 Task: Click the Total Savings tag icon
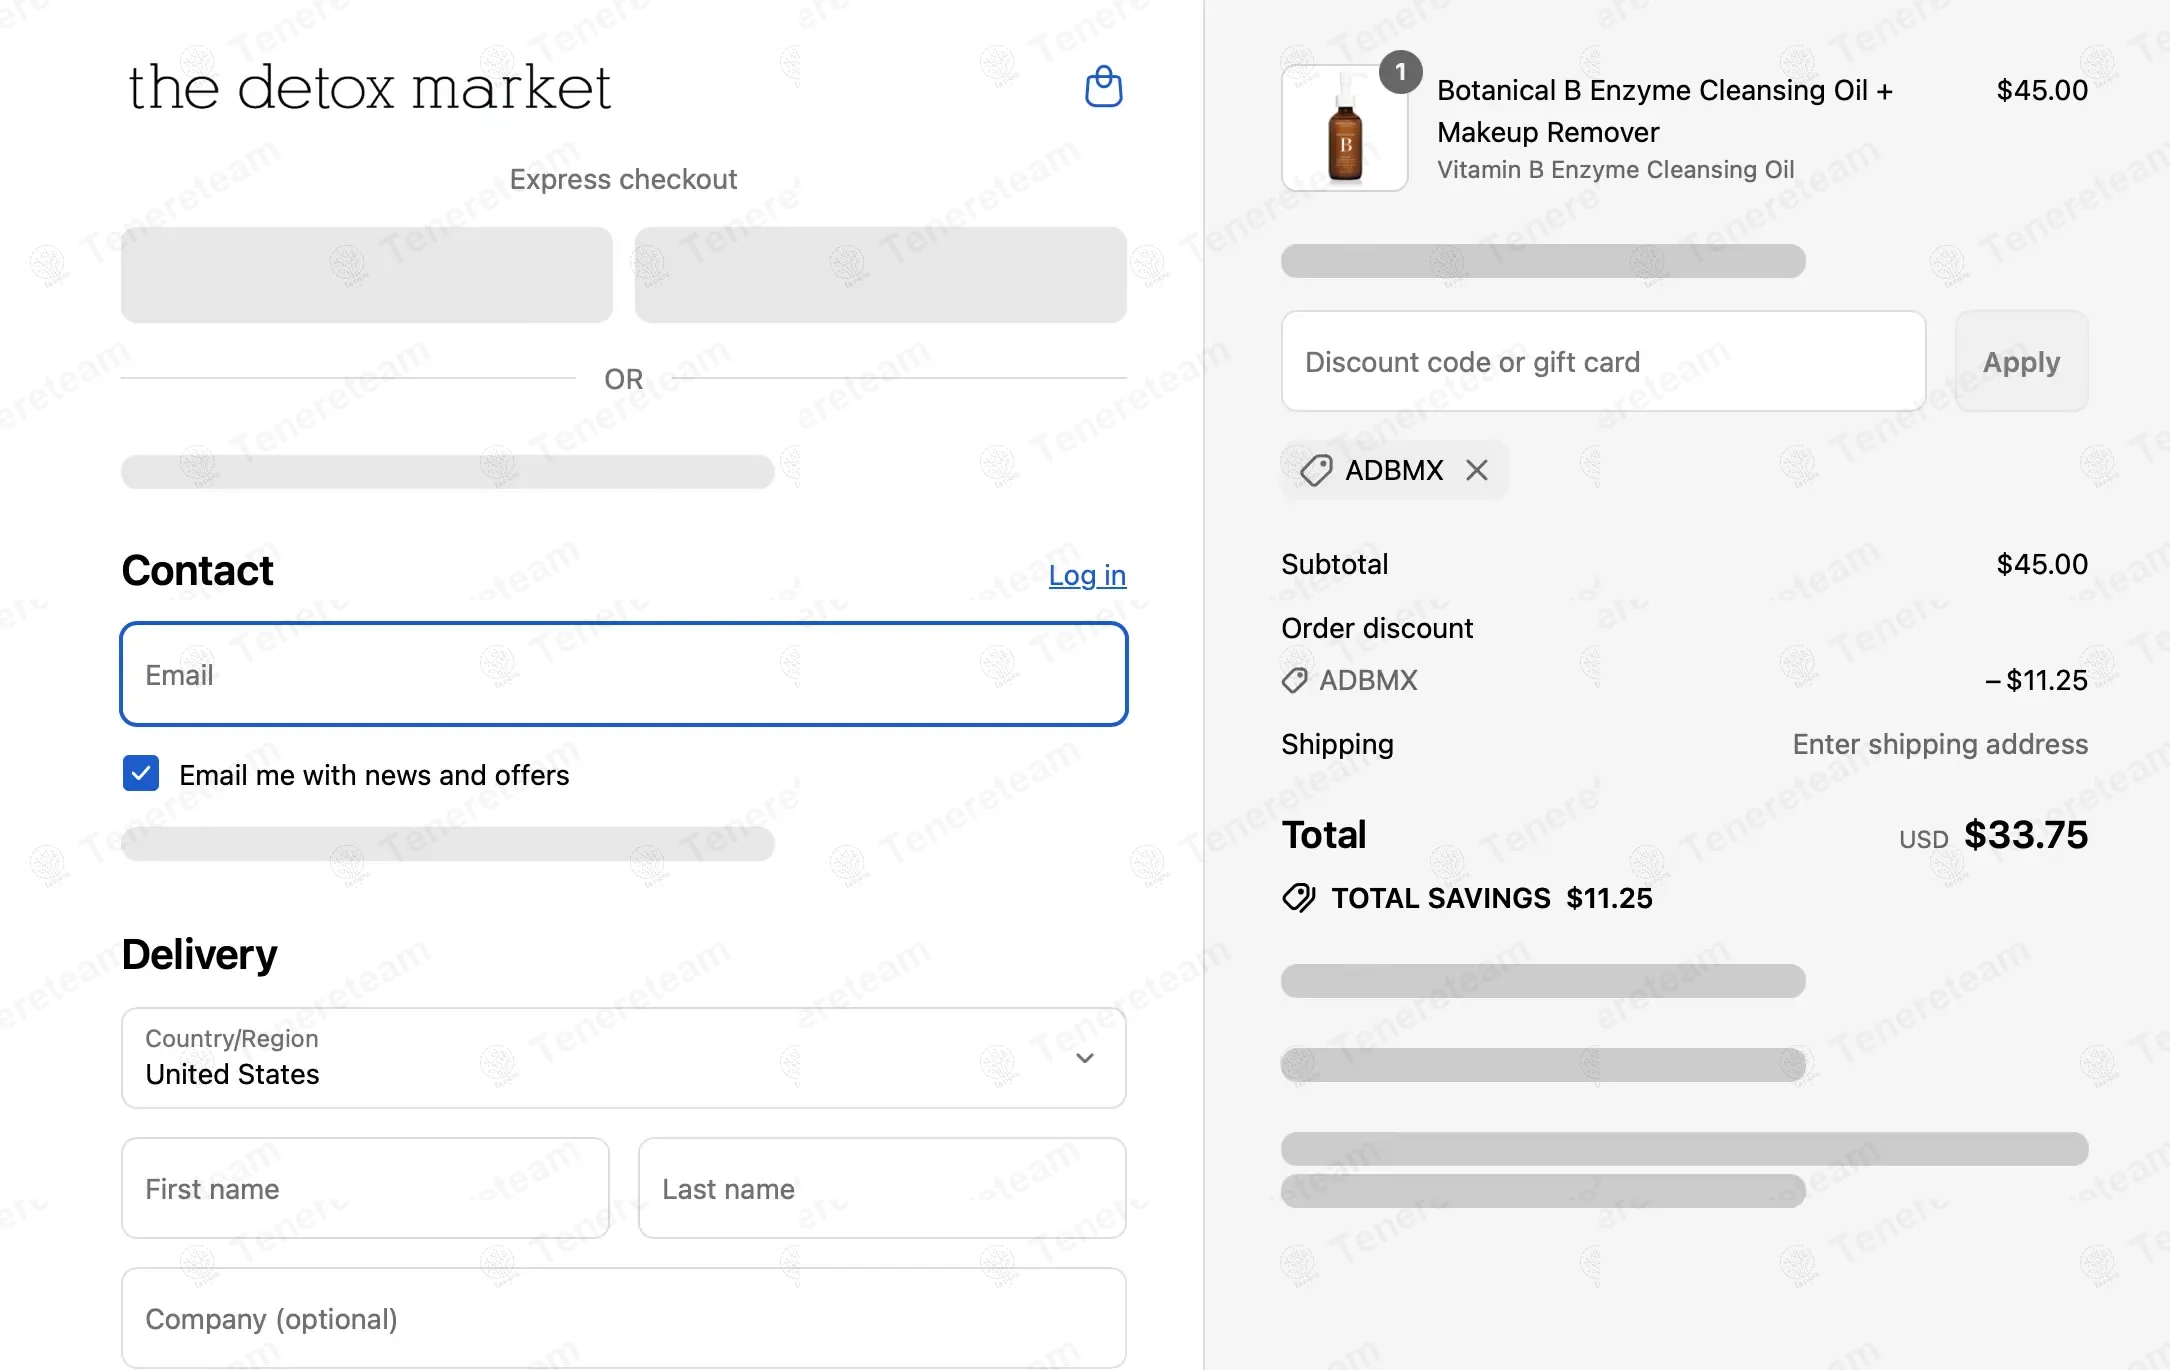[x=1299, y=898]
